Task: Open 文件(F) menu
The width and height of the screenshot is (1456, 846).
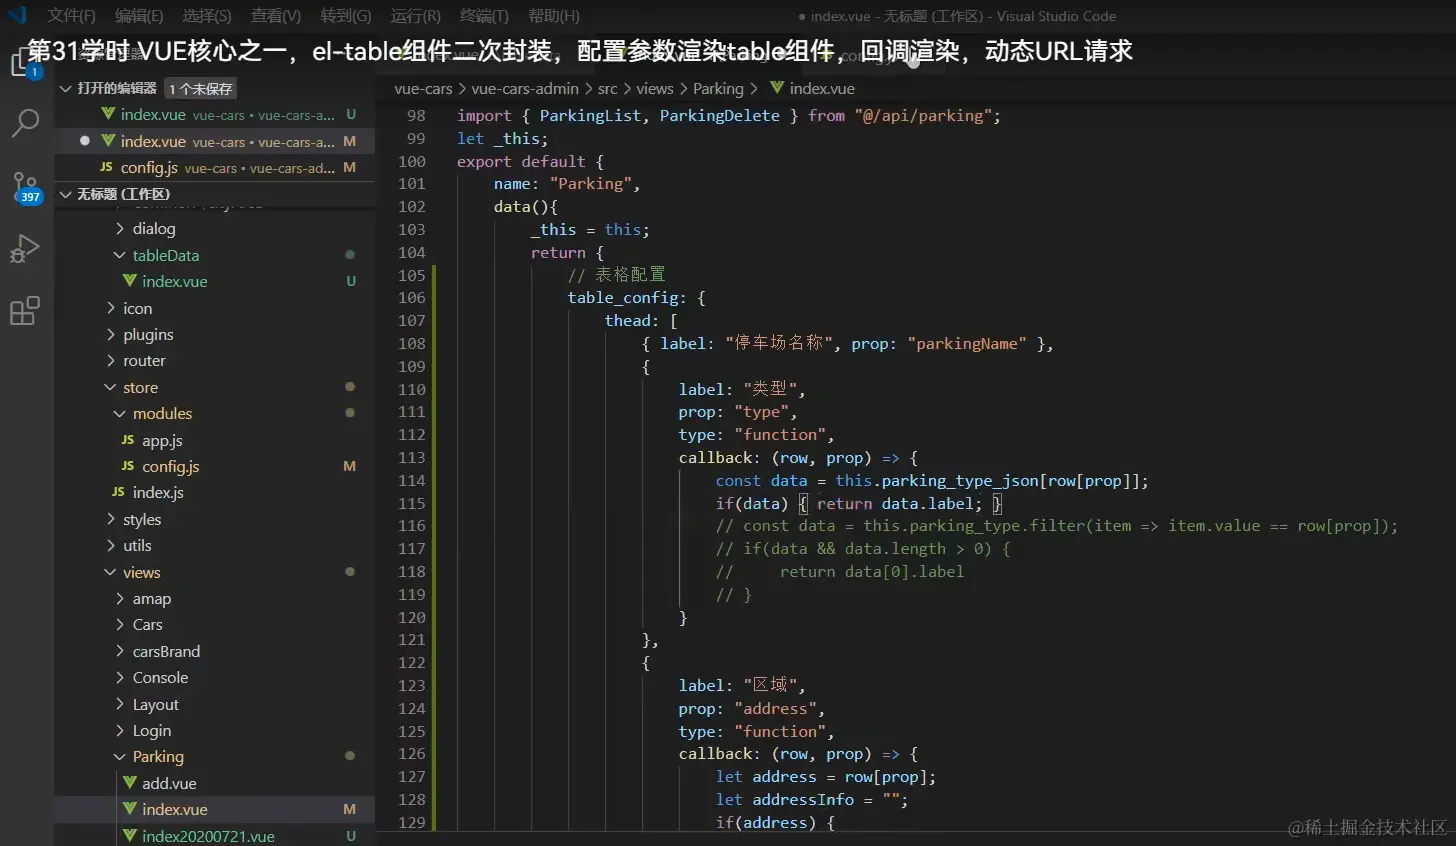Action: pos(71,16)
